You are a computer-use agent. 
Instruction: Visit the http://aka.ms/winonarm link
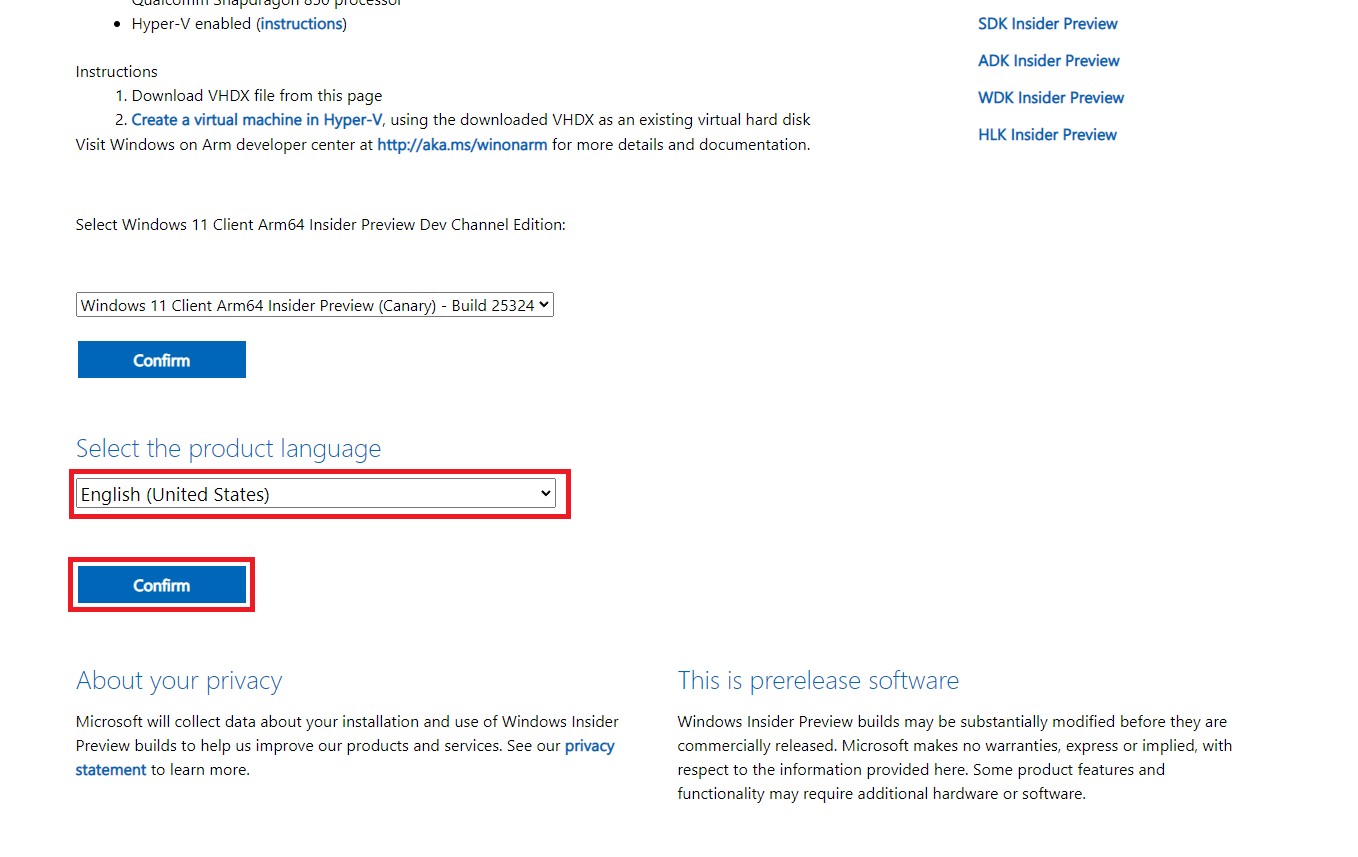pyautogui.click(x=462, y=144)
